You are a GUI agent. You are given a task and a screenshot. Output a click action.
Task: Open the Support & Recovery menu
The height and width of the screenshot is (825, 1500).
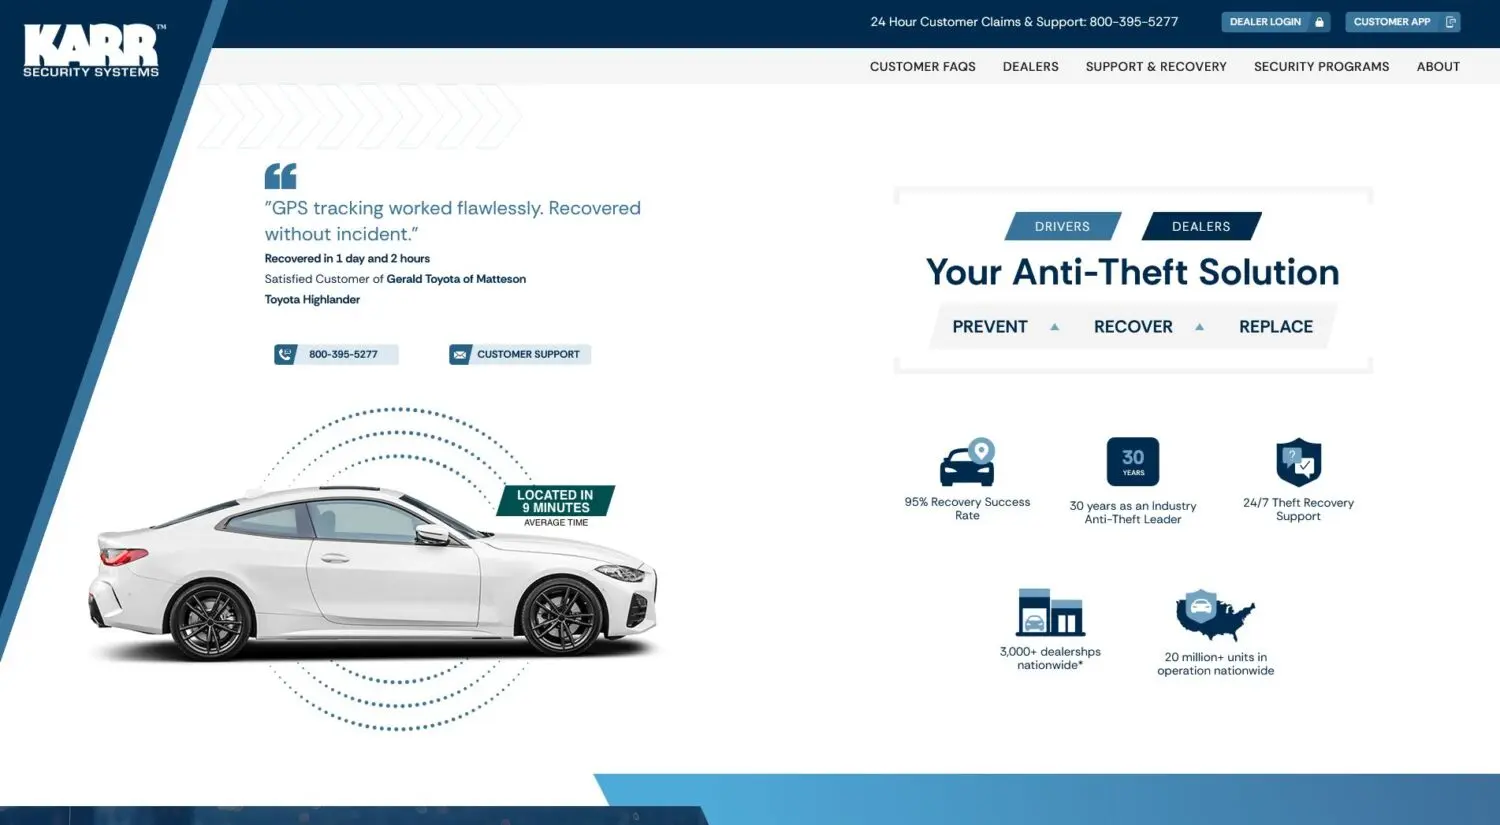1156,66
